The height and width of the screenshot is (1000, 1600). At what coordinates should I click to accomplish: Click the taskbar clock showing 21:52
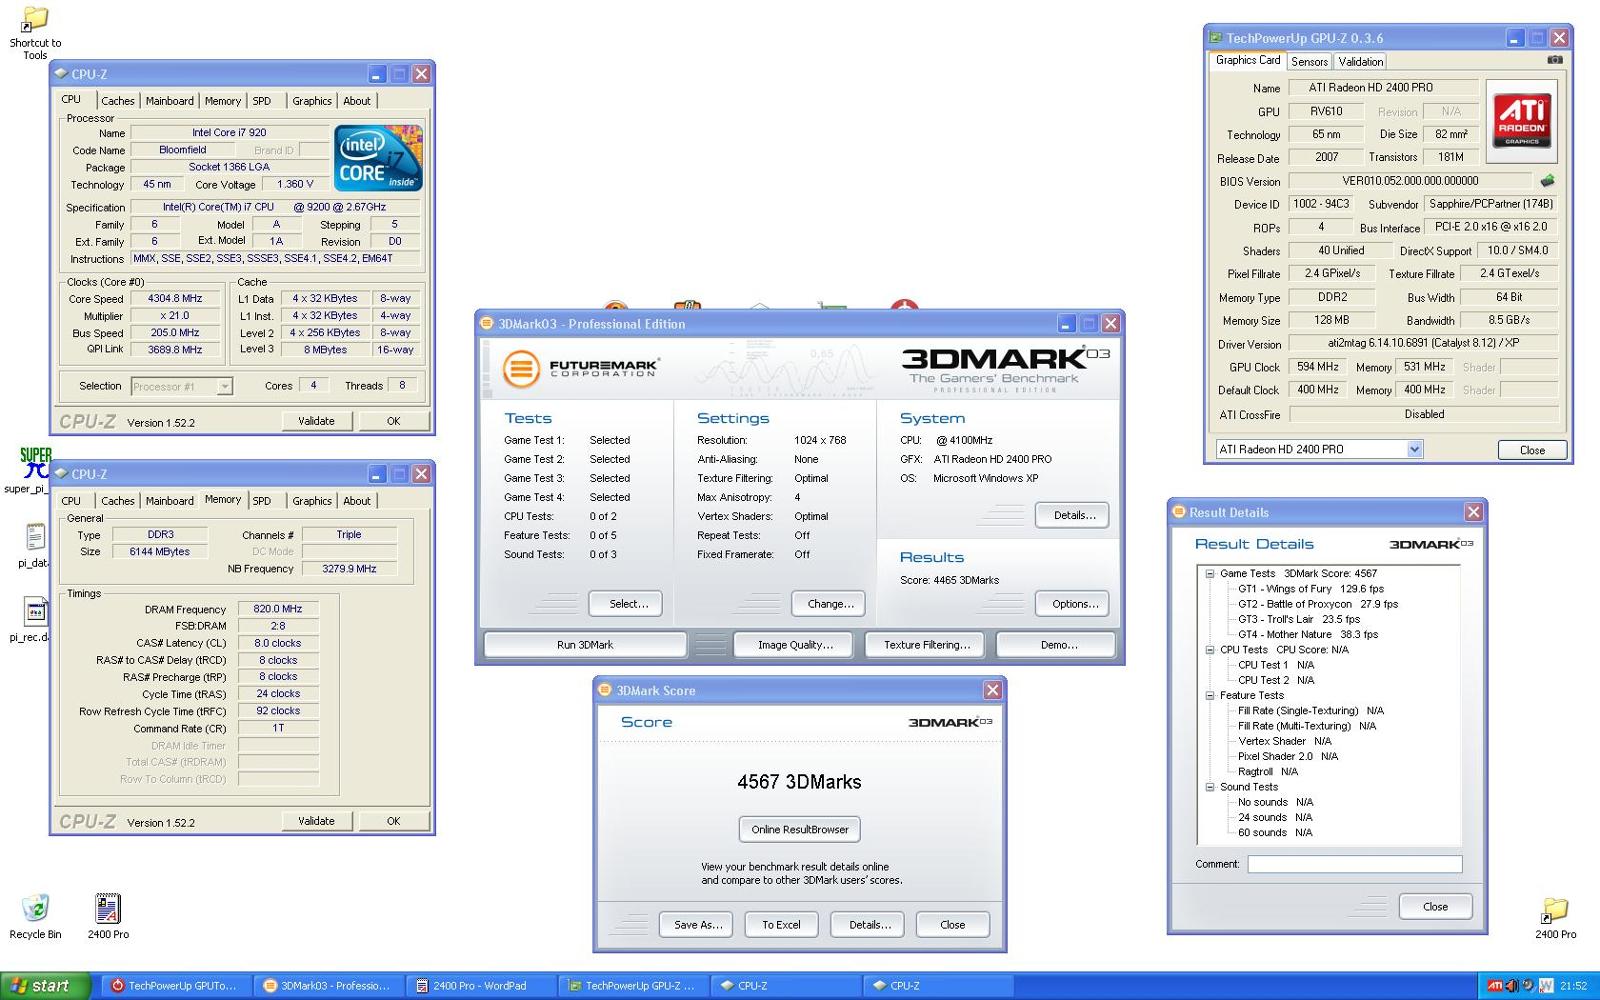[1574, 986]
